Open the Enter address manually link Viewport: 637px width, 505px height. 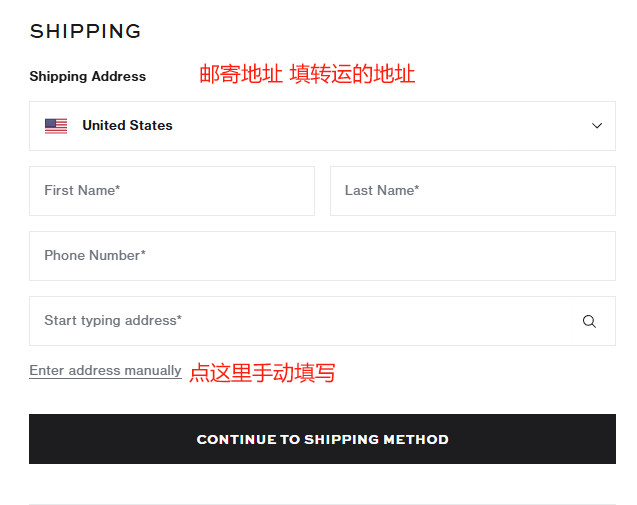click(x=105, y=371)
